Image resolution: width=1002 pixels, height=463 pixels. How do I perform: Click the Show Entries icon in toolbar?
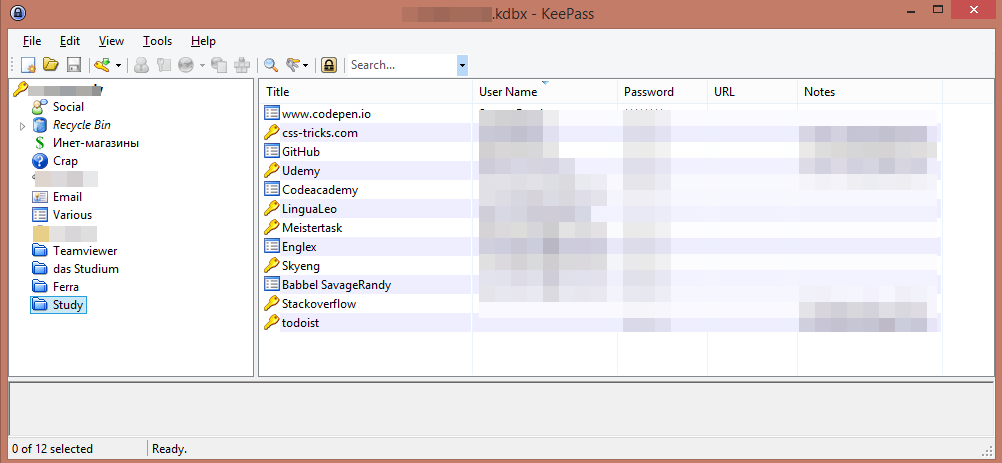point(293,65)
